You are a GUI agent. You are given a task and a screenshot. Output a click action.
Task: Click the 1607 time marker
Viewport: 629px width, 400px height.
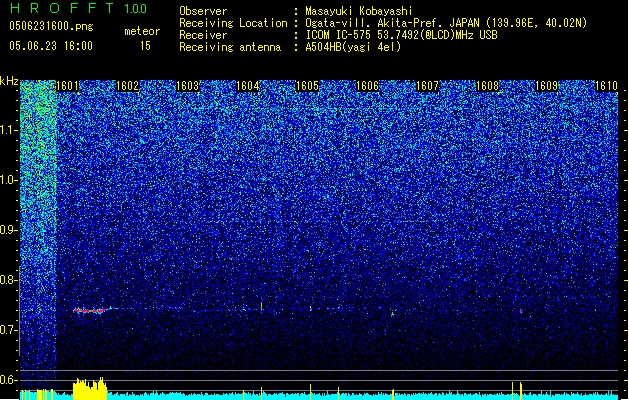[428, 86]
